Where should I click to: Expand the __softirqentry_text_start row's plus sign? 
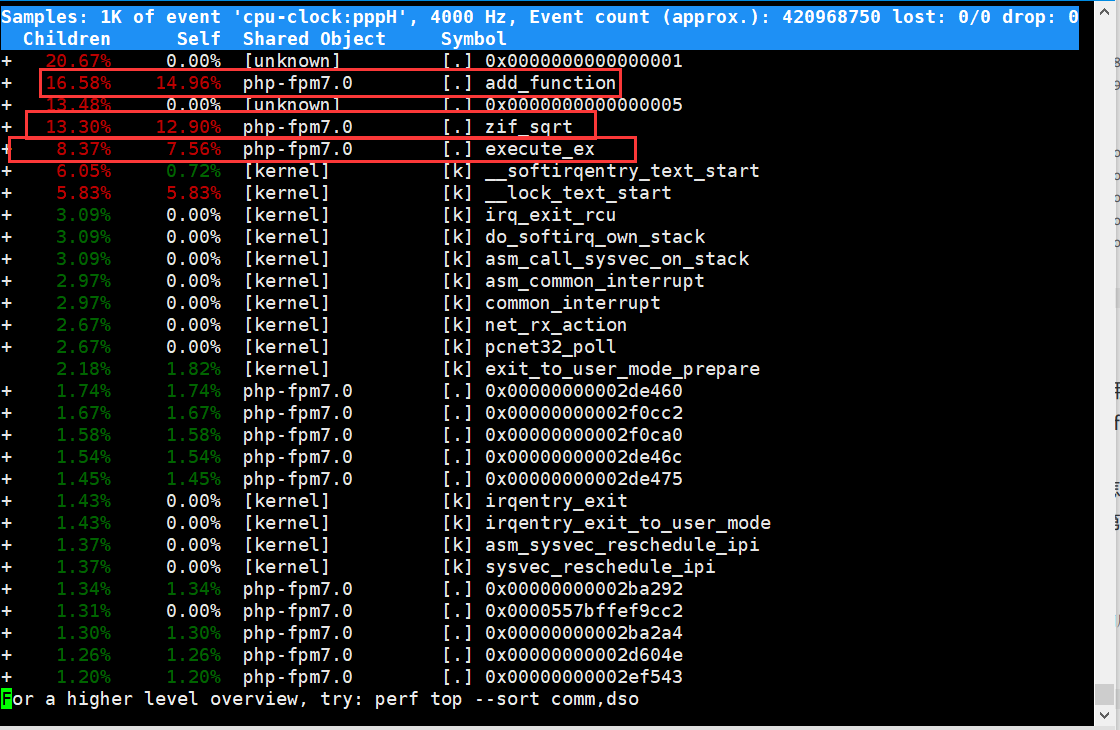[x=6, y=171]
